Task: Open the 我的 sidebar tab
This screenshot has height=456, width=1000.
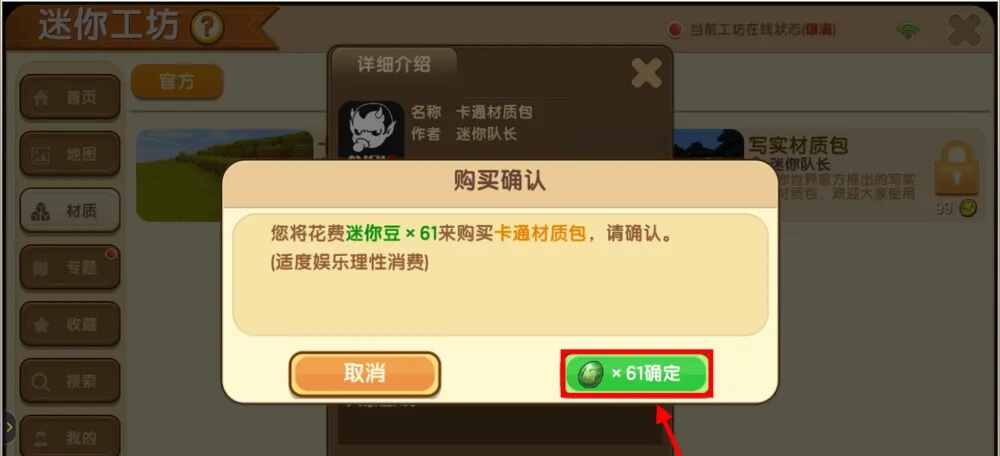Action: pos(70,436)
